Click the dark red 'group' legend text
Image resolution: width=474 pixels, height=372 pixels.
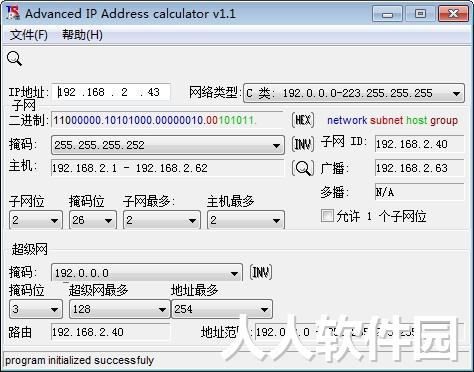coord(444,120)
